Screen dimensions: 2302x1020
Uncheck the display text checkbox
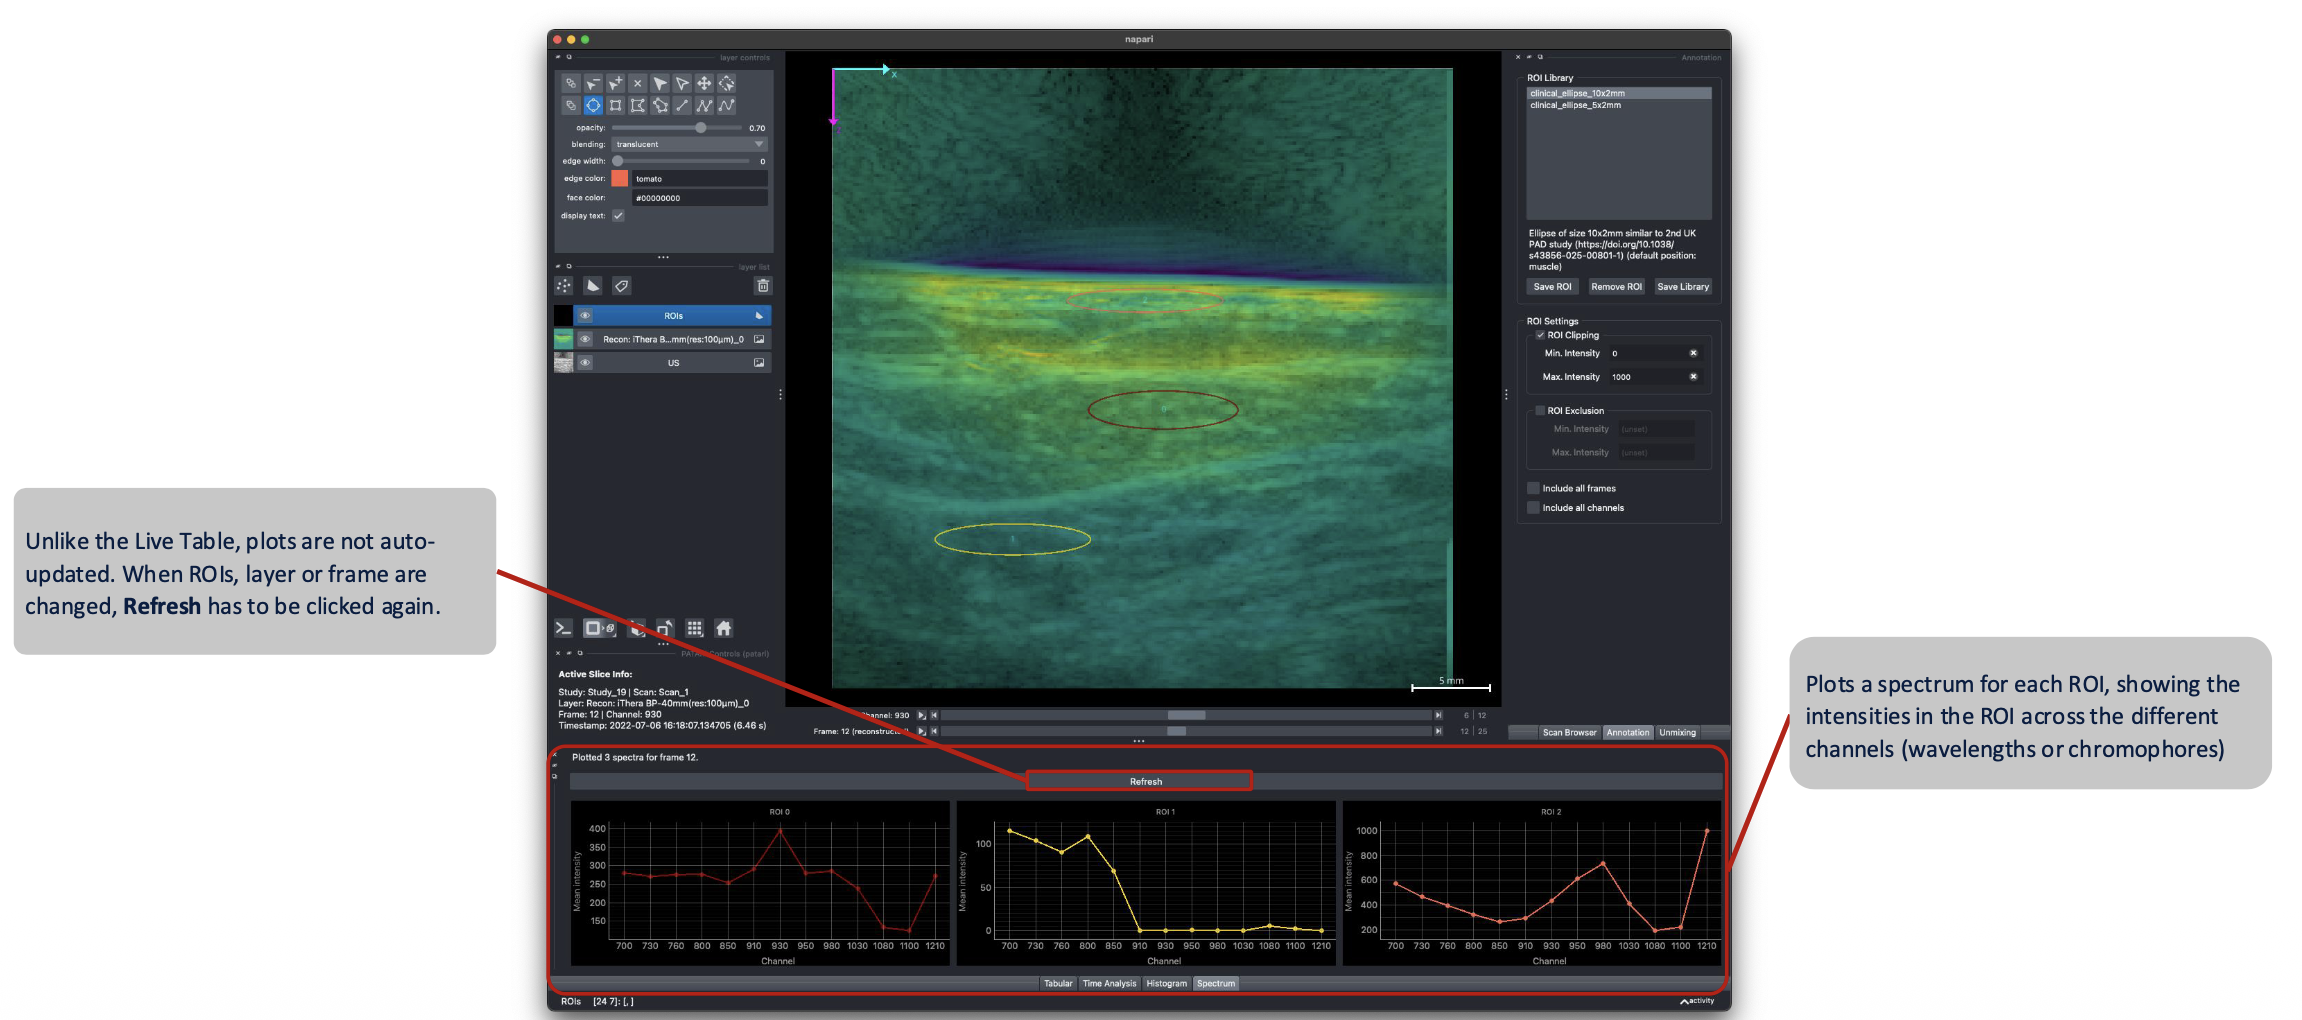tap(618, 216)
